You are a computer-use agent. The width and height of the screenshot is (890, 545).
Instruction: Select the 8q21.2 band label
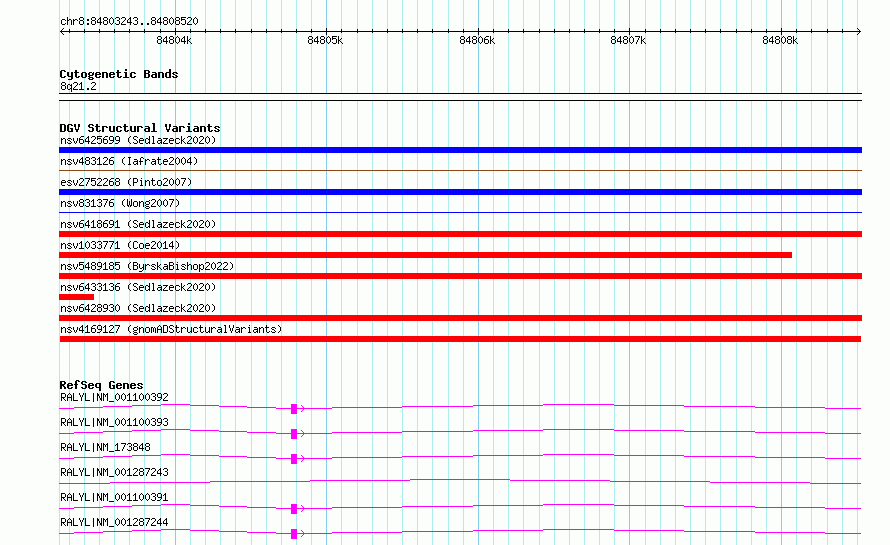coord(78,87)
